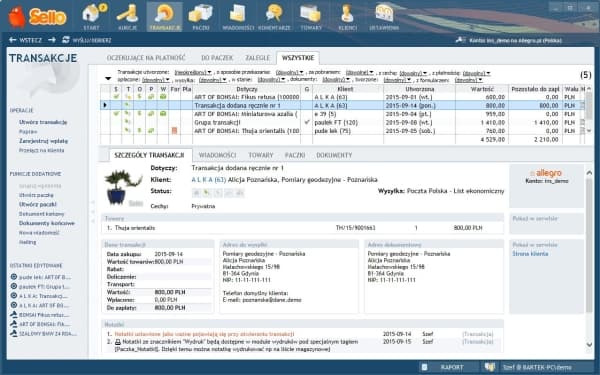Click the details panel scroll-down arrow

tap(589, 344)
